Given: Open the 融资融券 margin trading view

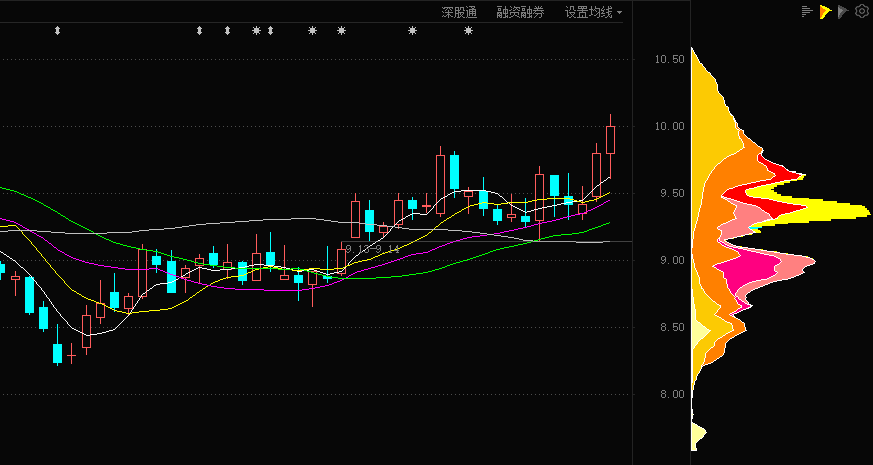Looking at the screenshot, I should 520,12.
